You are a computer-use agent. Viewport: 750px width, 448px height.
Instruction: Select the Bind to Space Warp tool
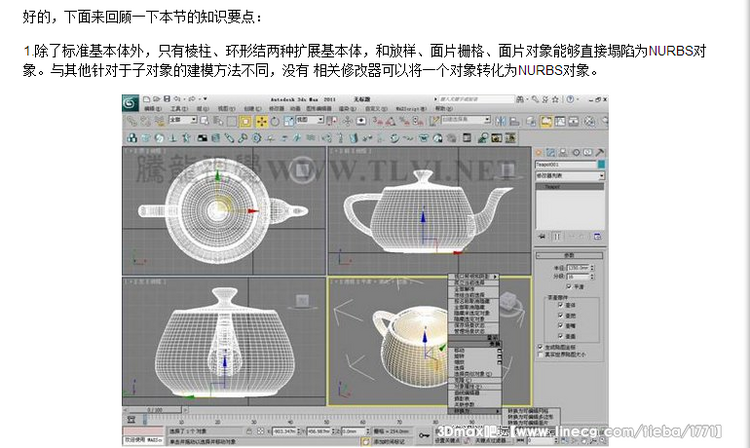[x=160, y=121]
